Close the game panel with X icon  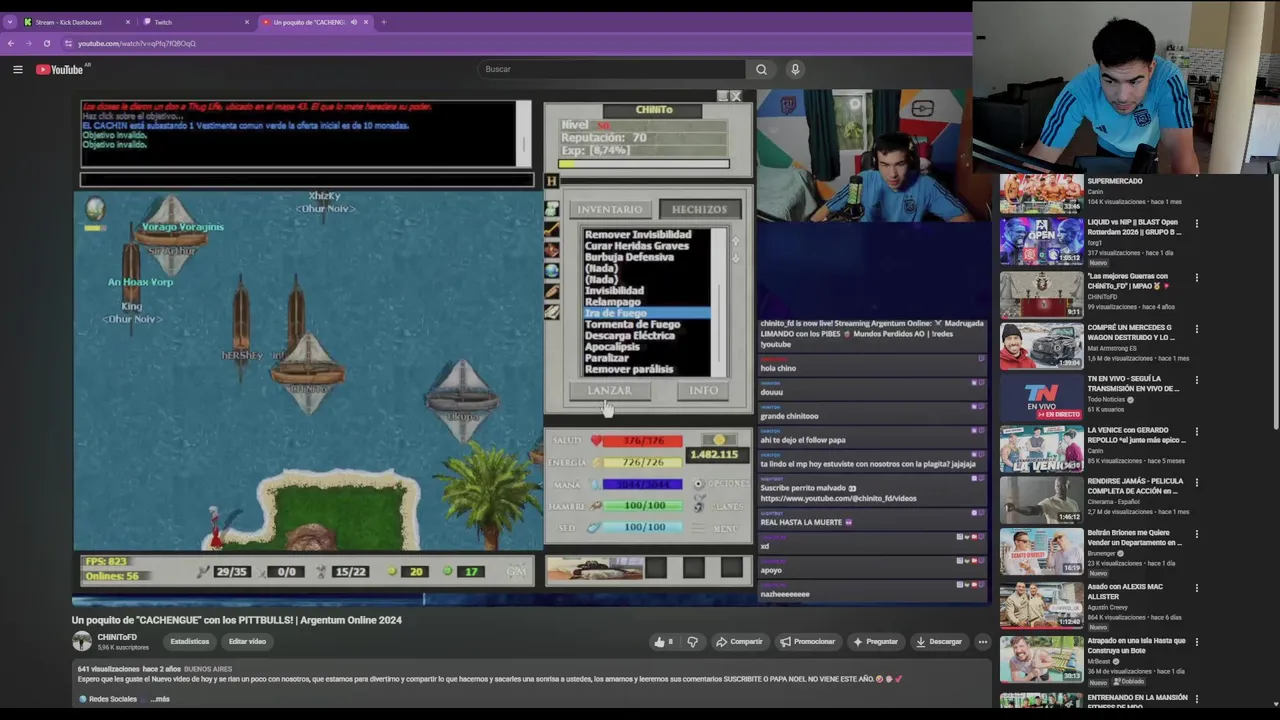click(x=736, y=96)
